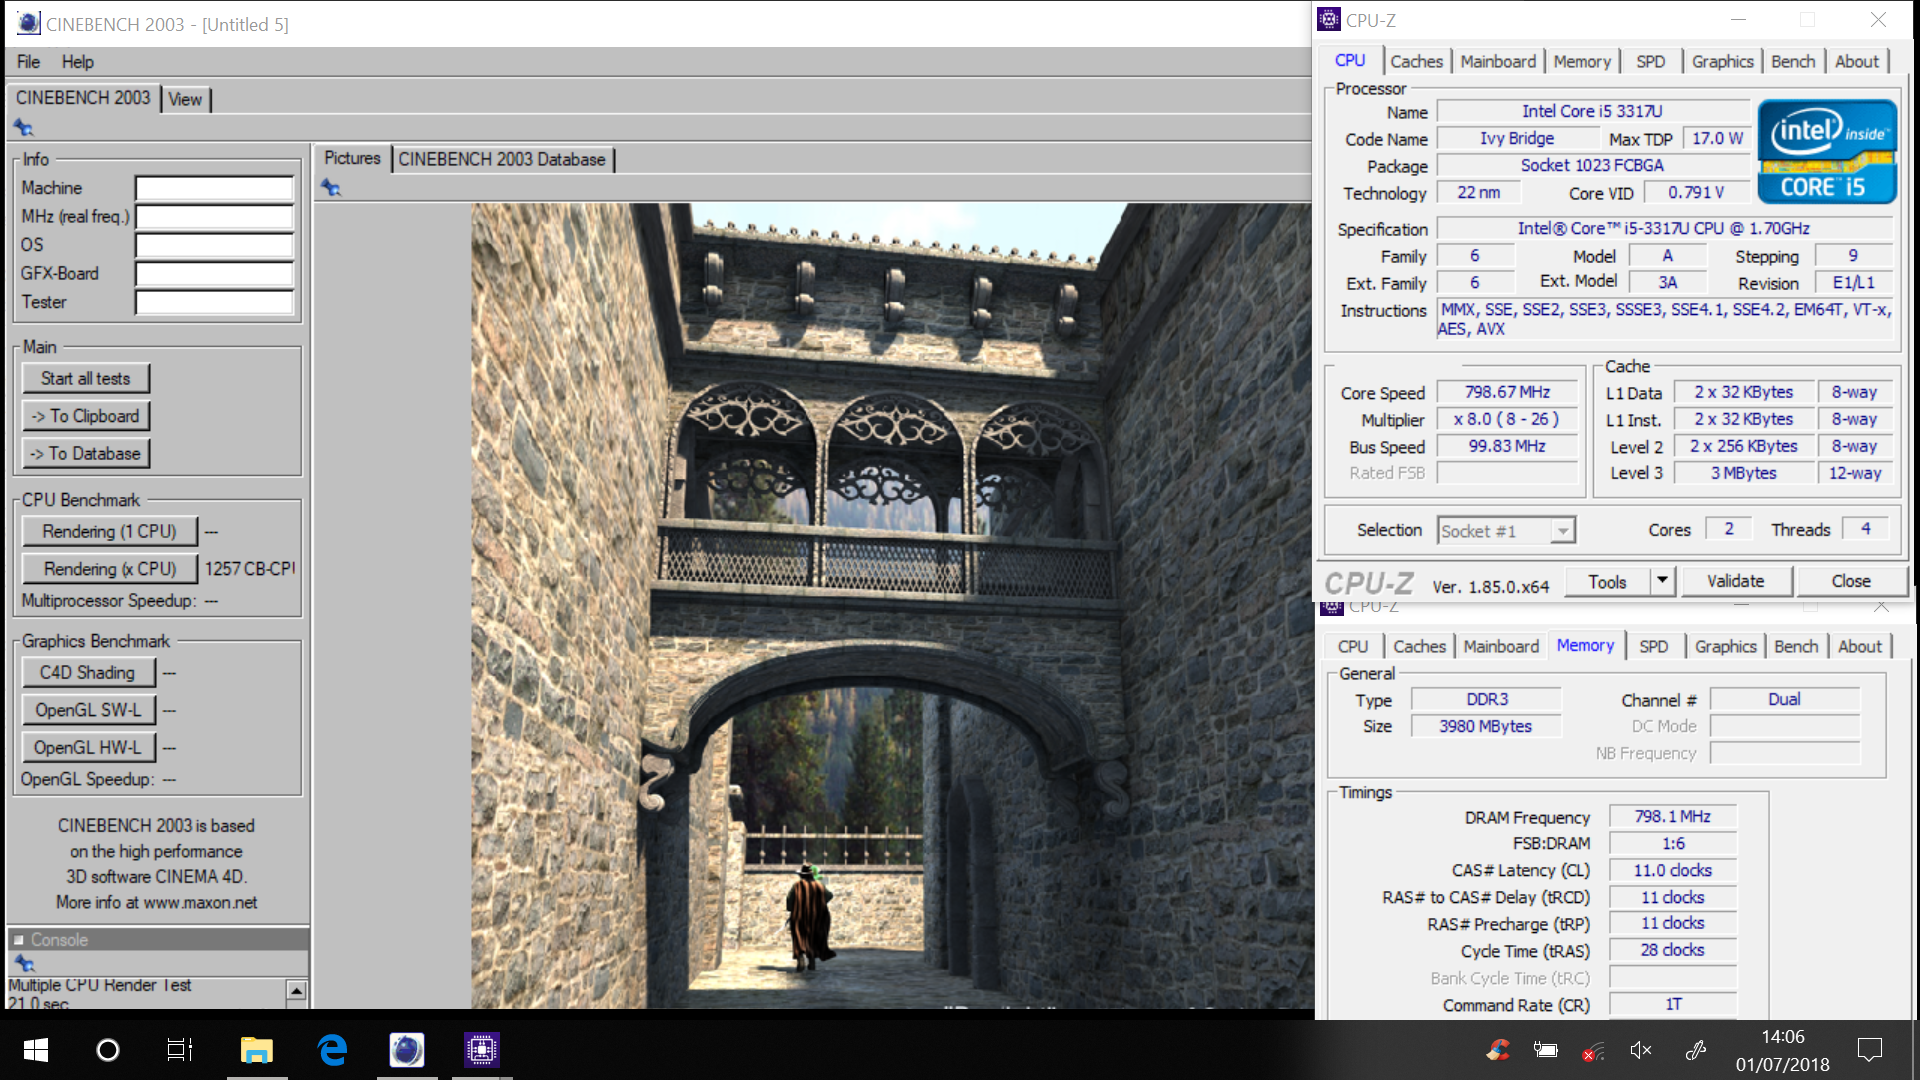Run the C4D Shading test
Viewport: 1920px width, 1080px height.
88,672
